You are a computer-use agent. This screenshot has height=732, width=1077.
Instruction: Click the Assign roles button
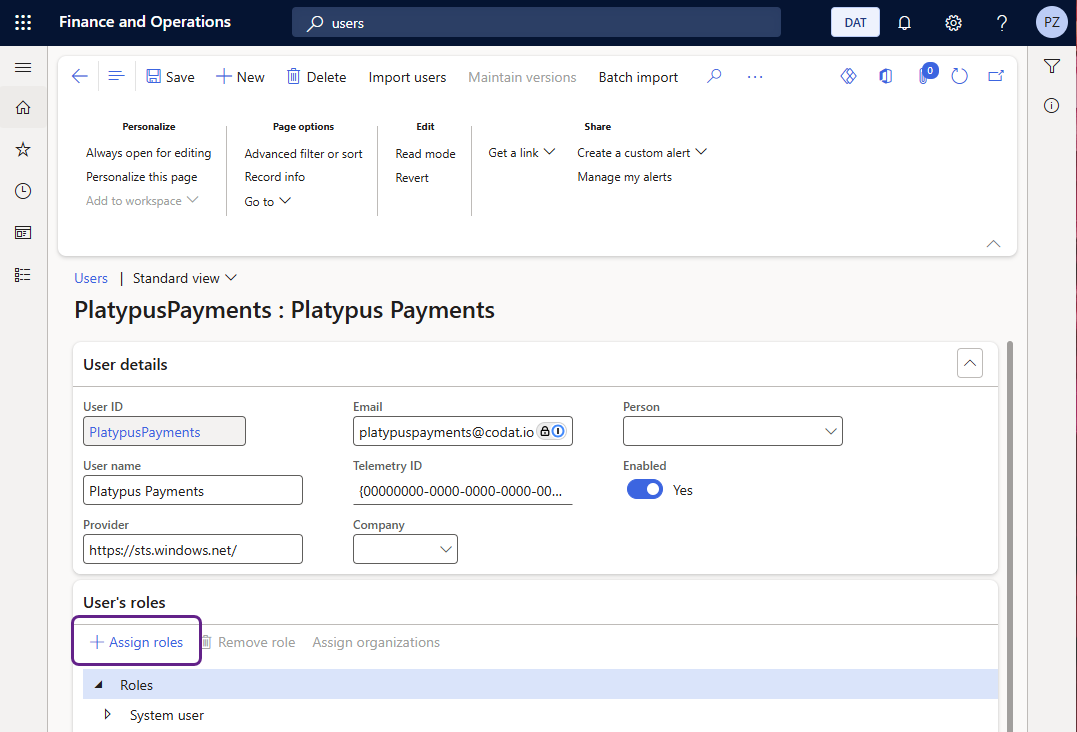point(137,642)
